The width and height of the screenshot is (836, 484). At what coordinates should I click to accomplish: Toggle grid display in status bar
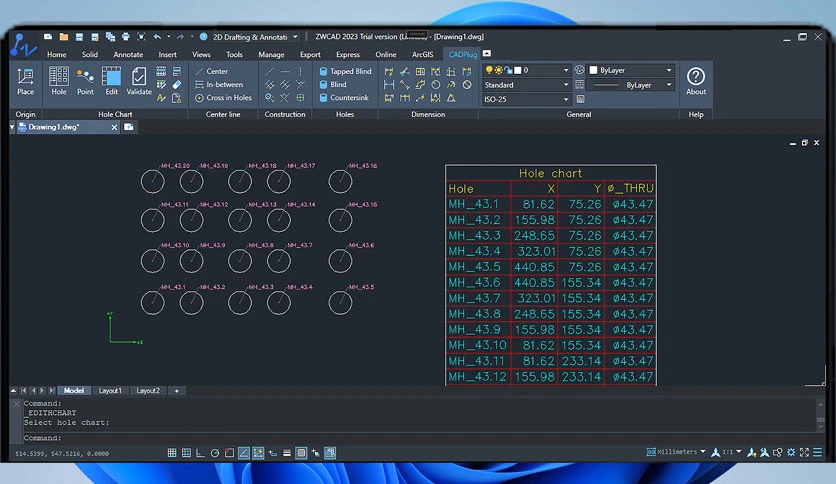point(186,453)
